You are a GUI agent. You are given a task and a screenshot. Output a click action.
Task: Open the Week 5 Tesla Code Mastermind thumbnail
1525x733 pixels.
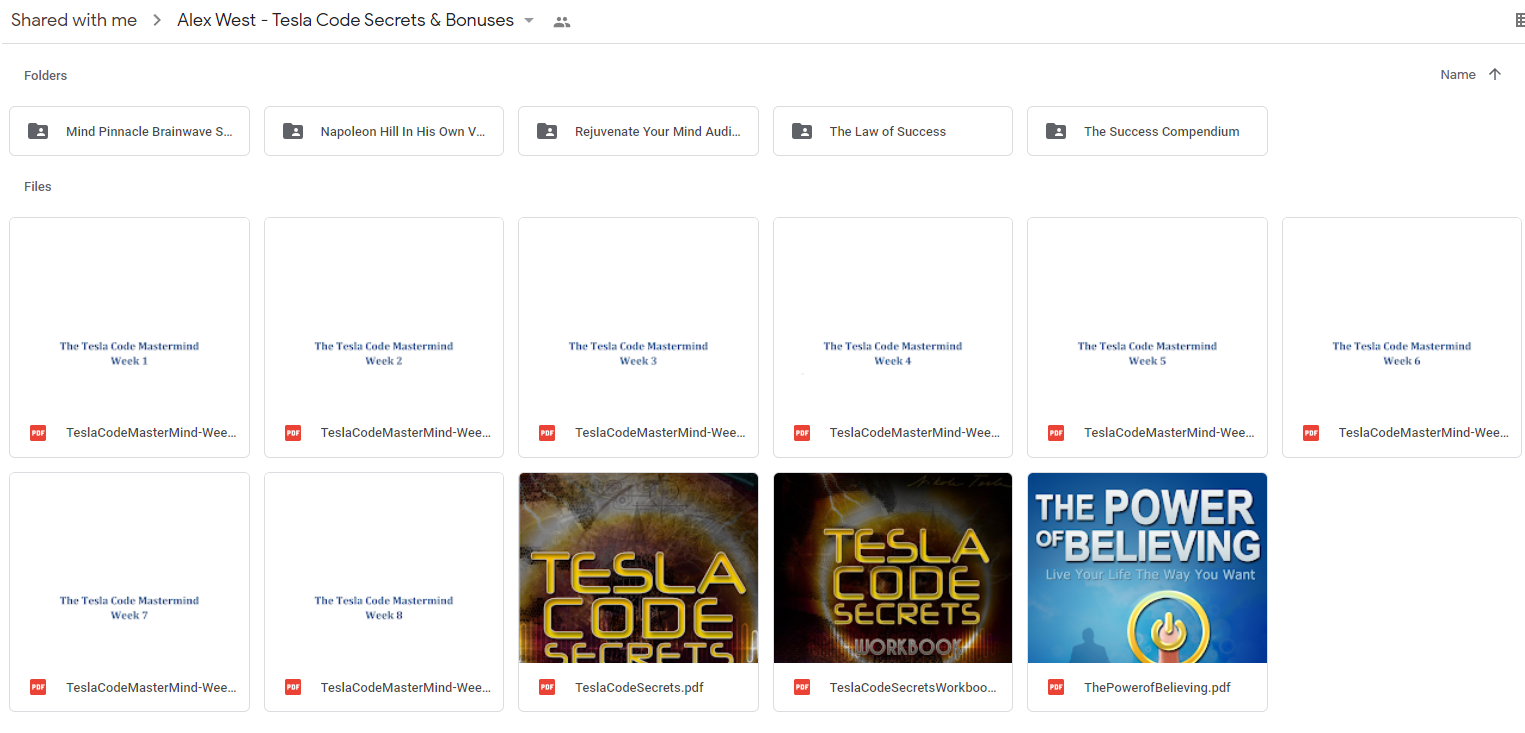pyautogui.click(x=1147, y=313)
